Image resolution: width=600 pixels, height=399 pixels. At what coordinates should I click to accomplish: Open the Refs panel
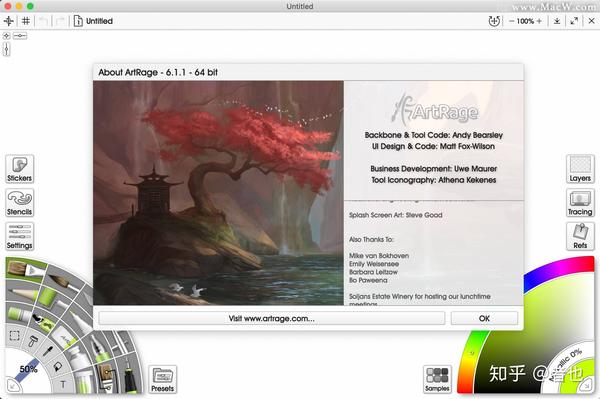[580, 236]
